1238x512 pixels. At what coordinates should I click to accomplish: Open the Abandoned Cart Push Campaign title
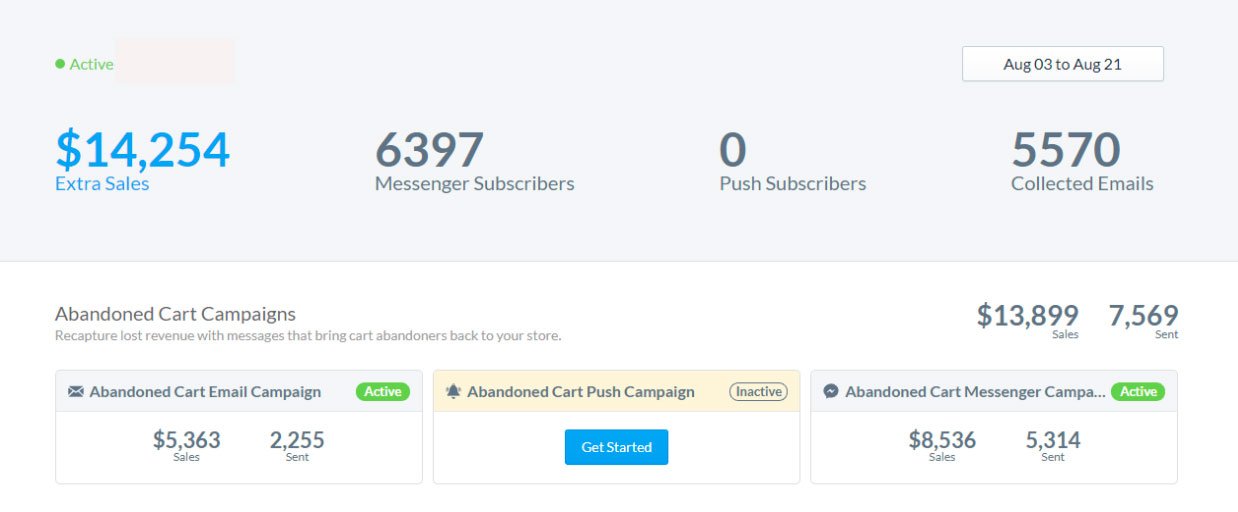click(x=581, y=392)
